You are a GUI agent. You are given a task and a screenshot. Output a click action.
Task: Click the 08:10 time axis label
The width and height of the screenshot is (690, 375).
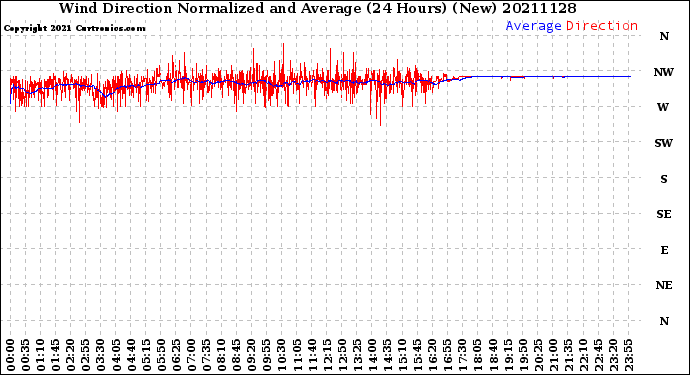pyautogui.click(x=221, y=356)
